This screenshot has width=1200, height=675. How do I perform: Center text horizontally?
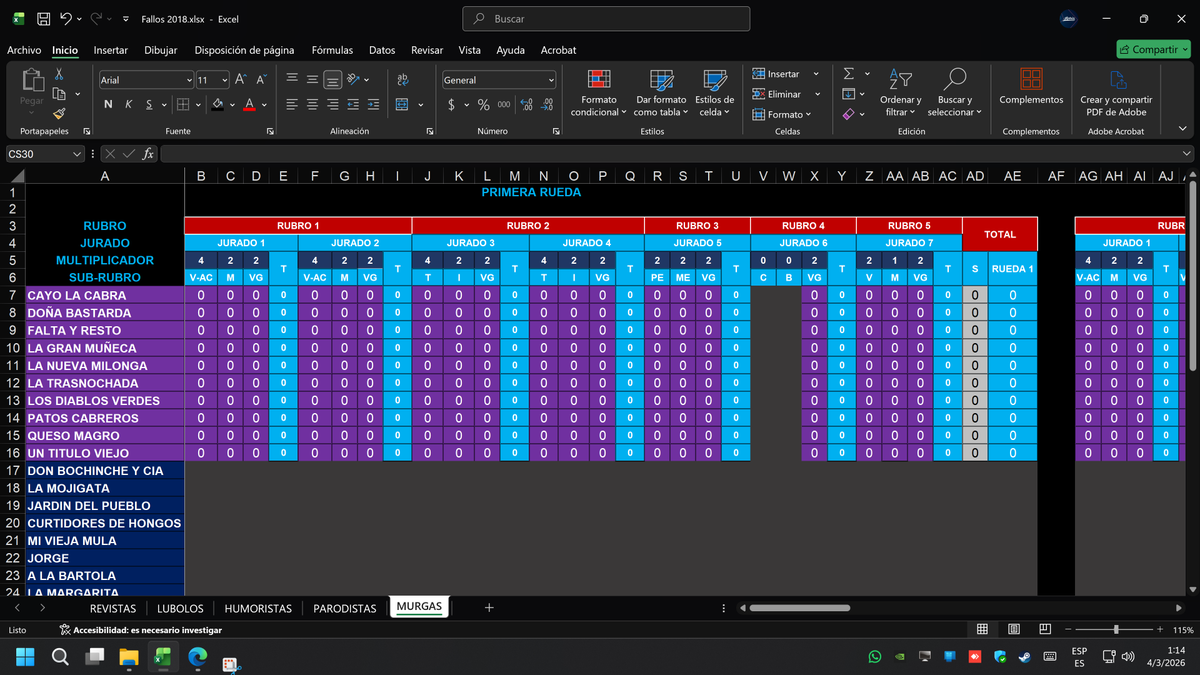pyautogui.click(x=313, y=104)
